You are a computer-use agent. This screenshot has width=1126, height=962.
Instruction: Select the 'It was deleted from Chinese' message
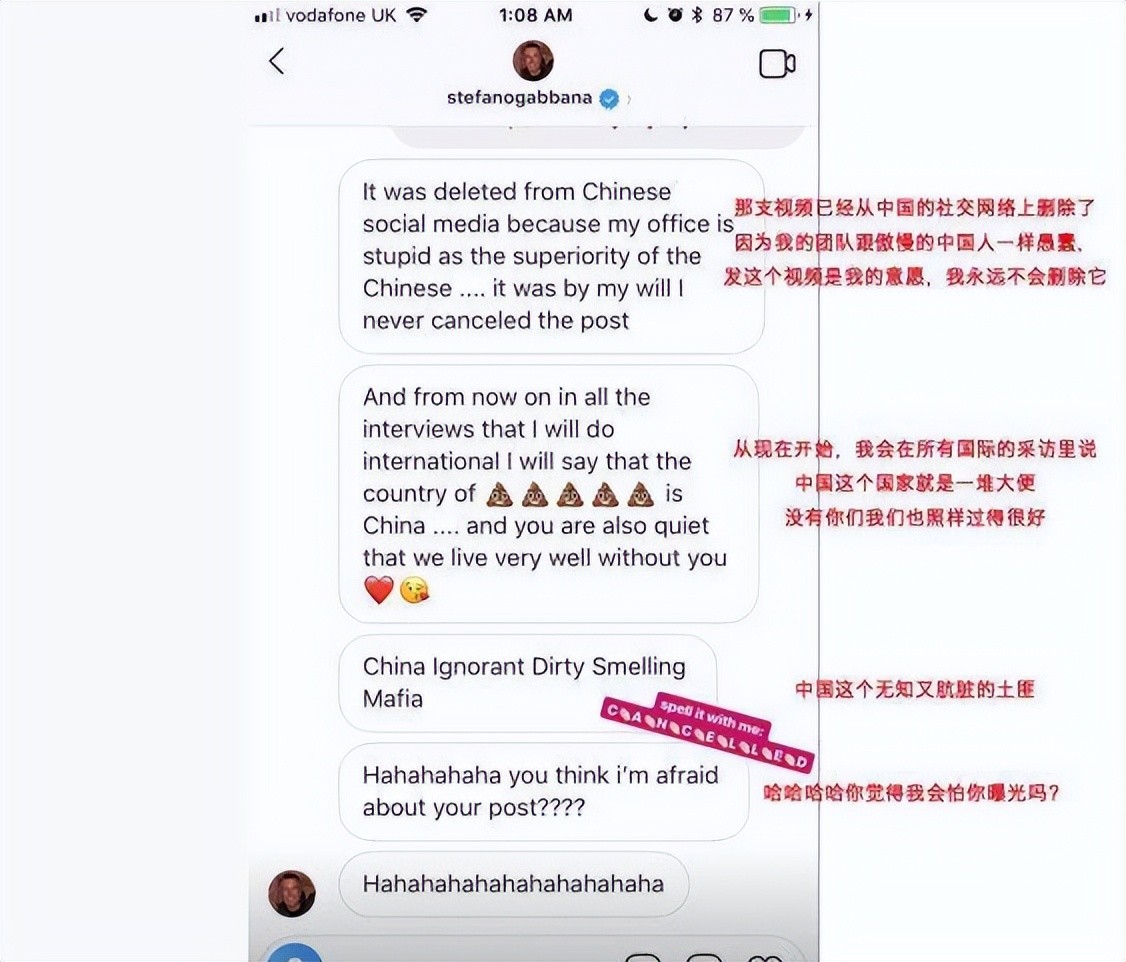pyautogui.click(x=552, y=256)
